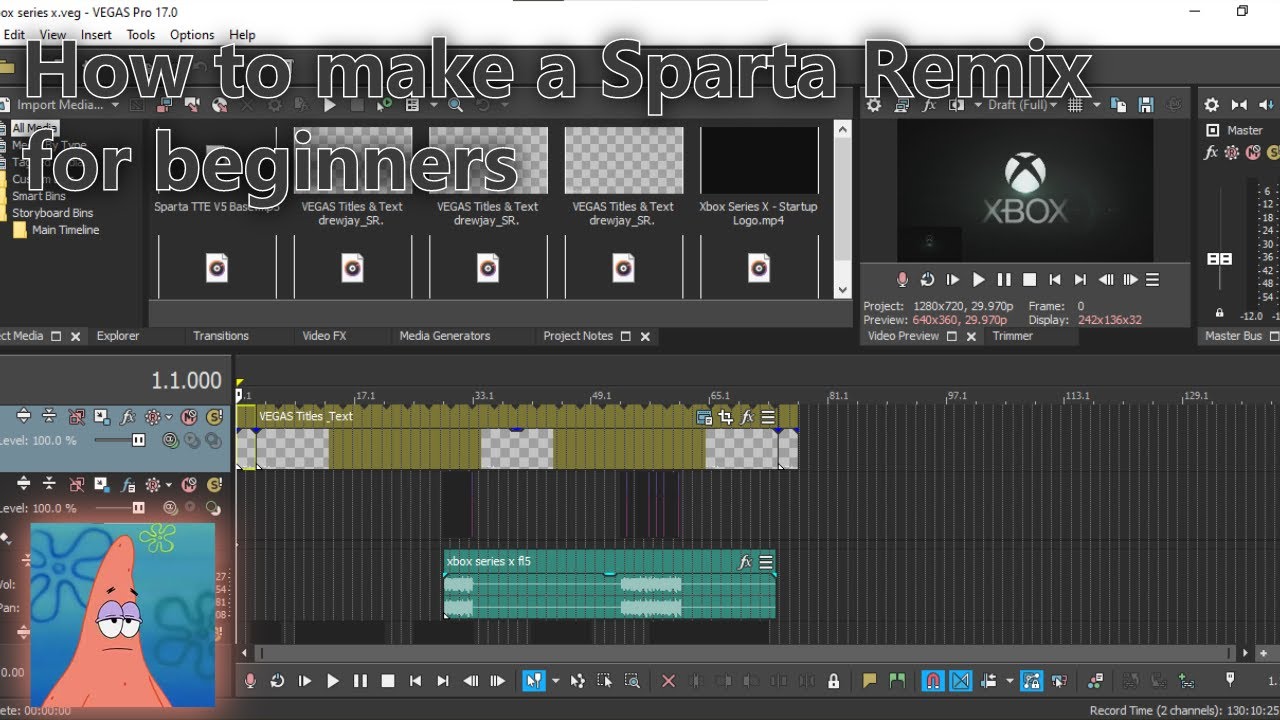Open the Insert menu
The height and width of the screenshot is (720, 1280).
[96, 34]
